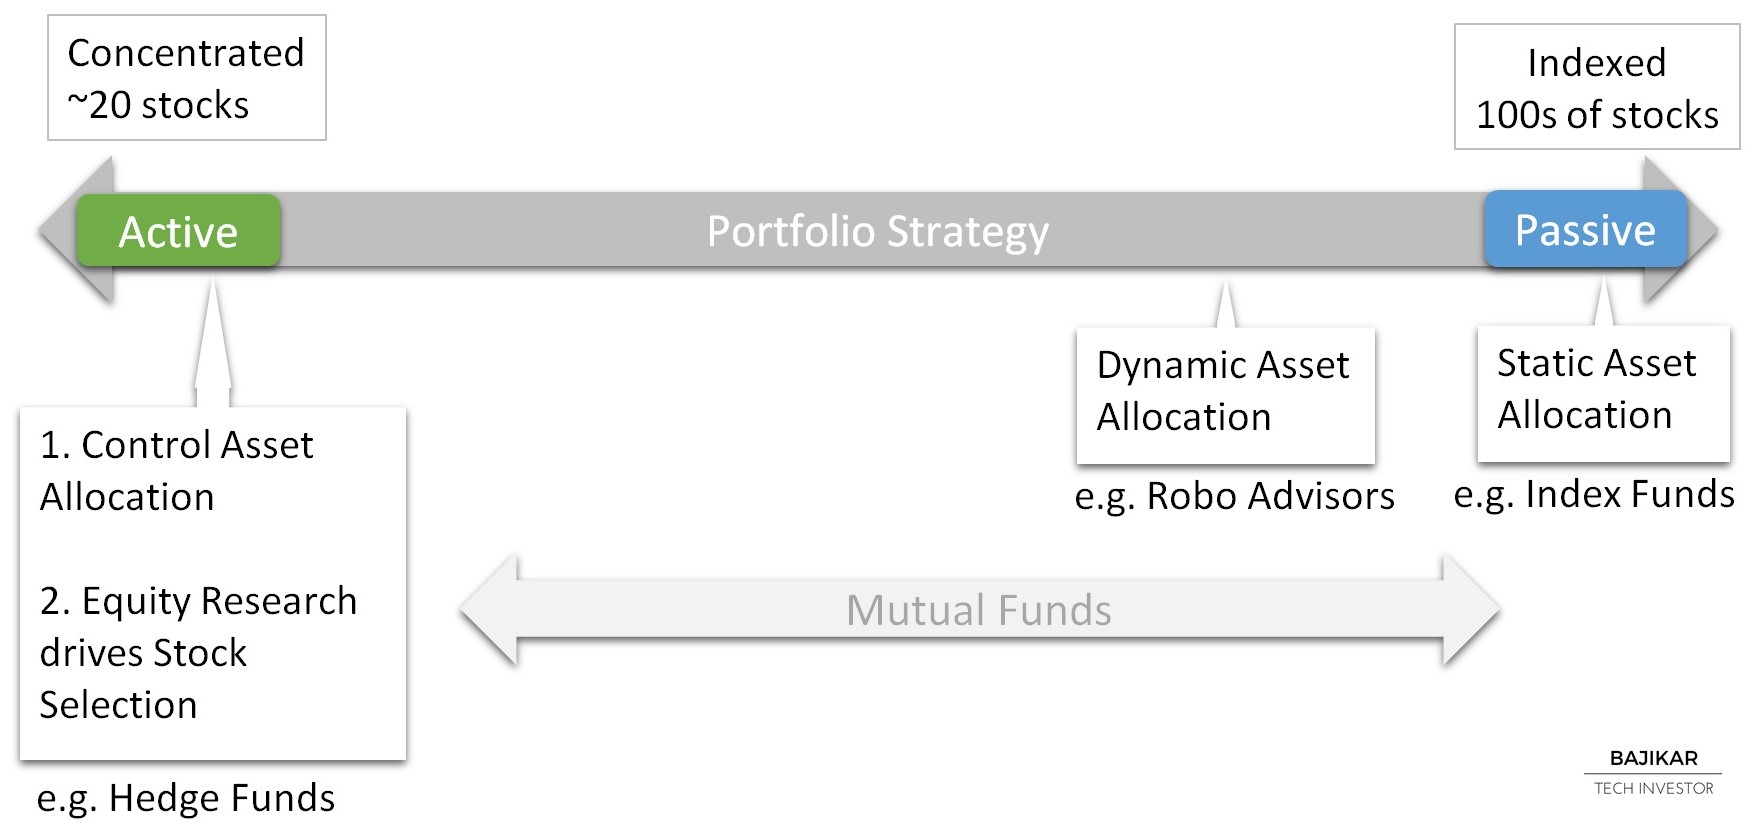Image resolution: width=1751 pixels, height=834 pixels.
Task: Click the Bajikar Tech Investor logo
Action: coord(1653,773)
